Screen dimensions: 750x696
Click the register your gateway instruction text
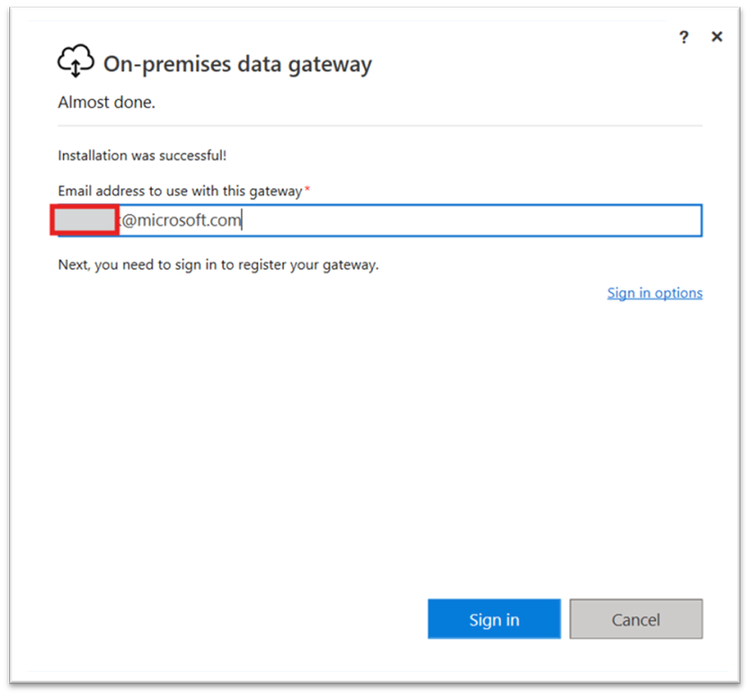point(218,266)
